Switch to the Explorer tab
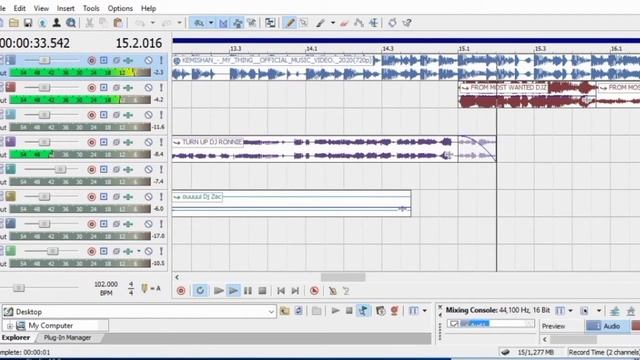640x360 pixels. pos(16,338)
